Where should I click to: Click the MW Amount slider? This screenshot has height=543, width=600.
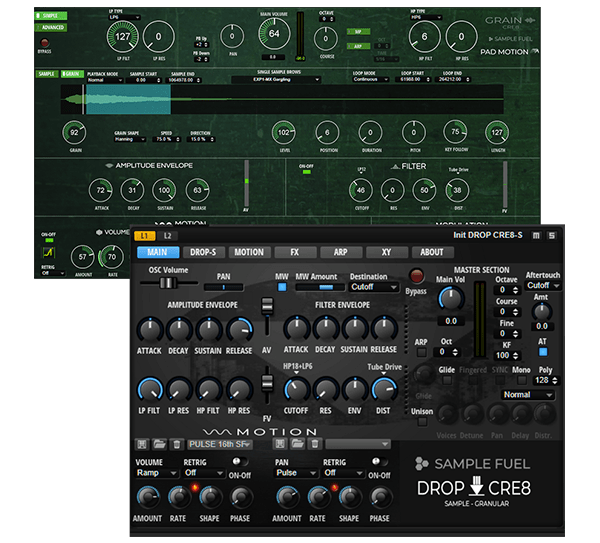(x=320, y=287)
